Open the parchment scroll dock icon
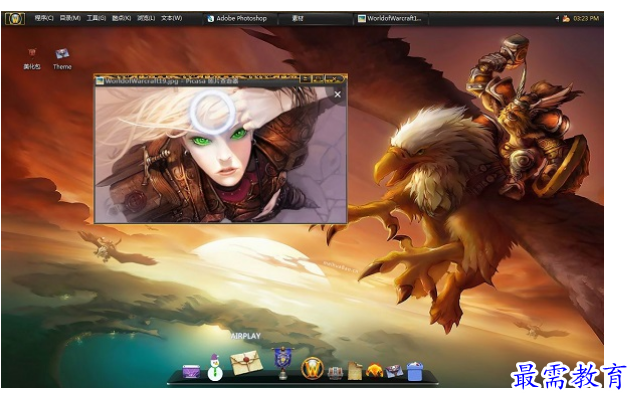 [x=355, y=371]
